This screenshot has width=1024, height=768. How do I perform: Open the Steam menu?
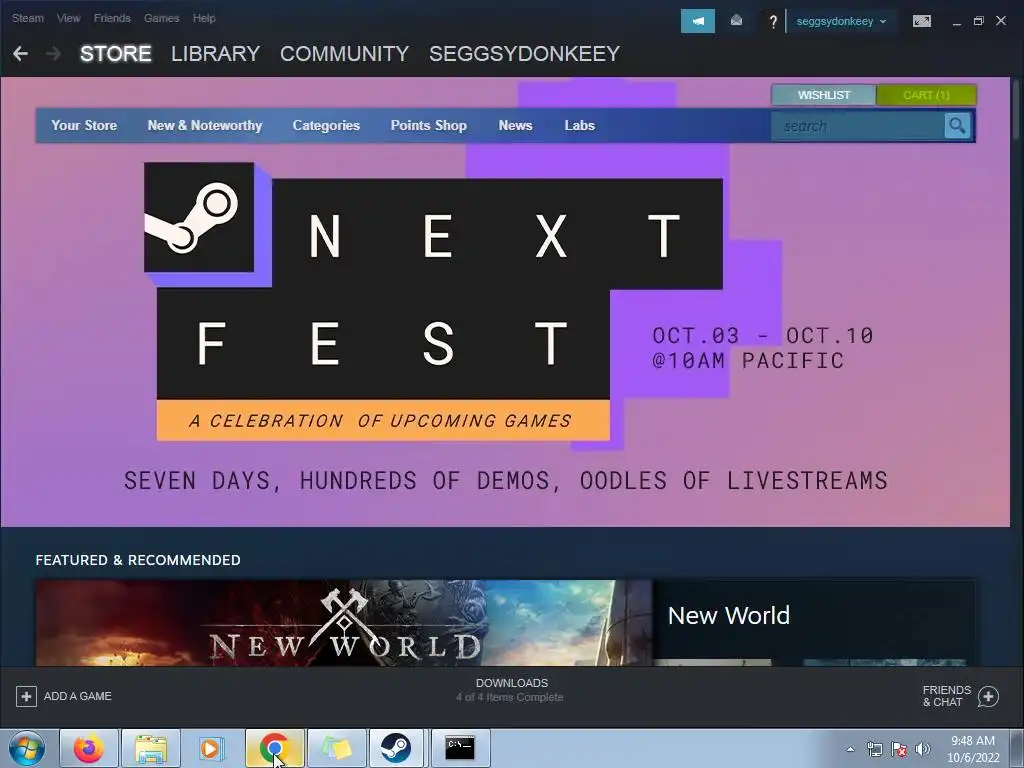coord(27,18)
